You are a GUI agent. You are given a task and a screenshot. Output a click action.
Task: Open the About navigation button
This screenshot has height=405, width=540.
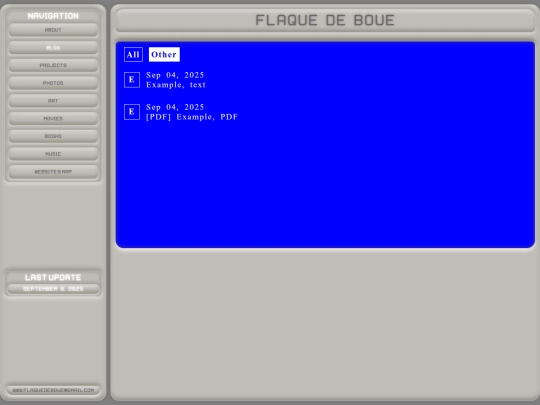pos(53,30)
